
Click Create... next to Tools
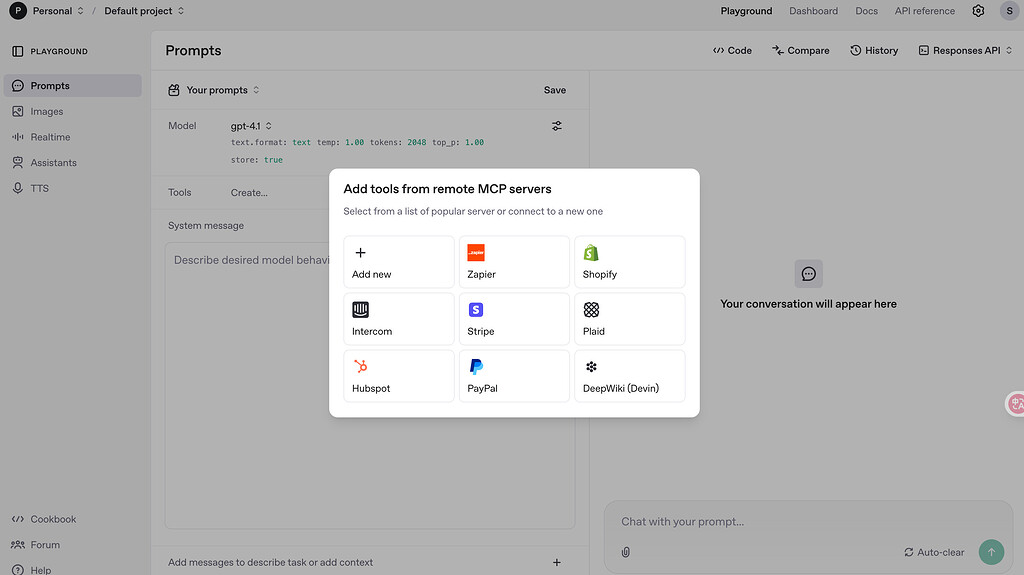tap(249, 193)
